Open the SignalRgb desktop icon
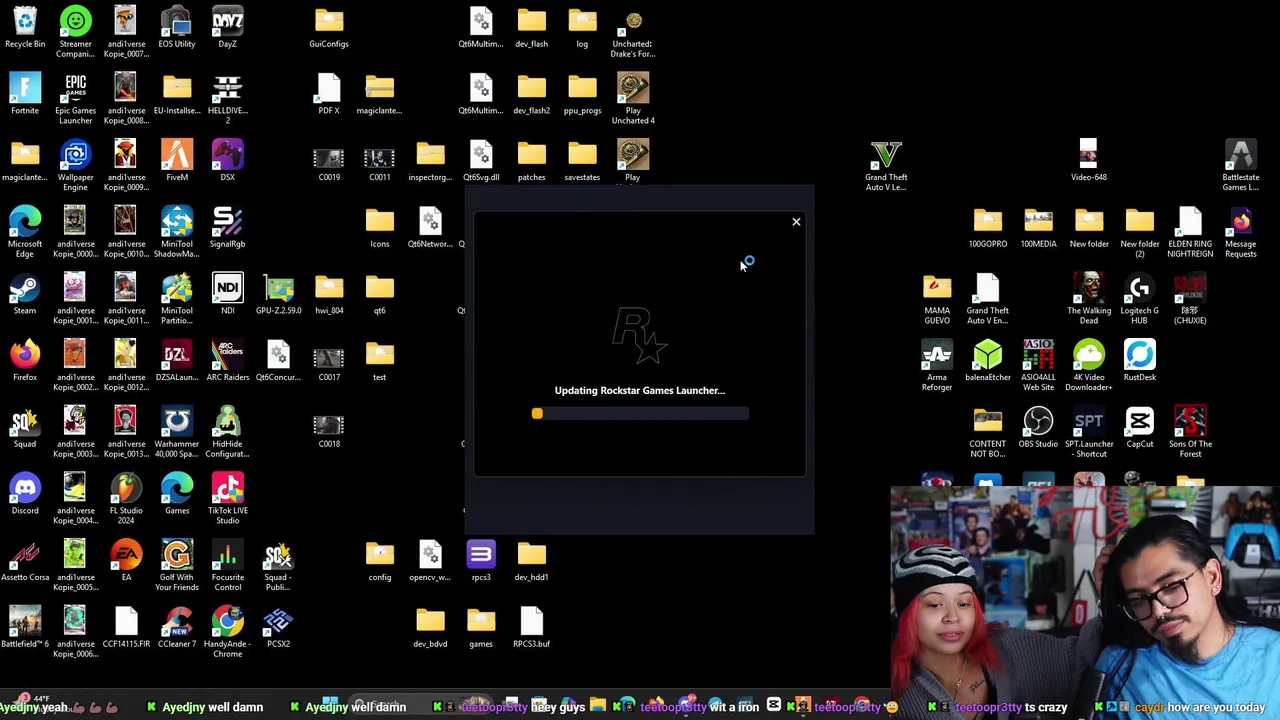This screenshot has height=720, width=1280. click(x=227, y=228)
